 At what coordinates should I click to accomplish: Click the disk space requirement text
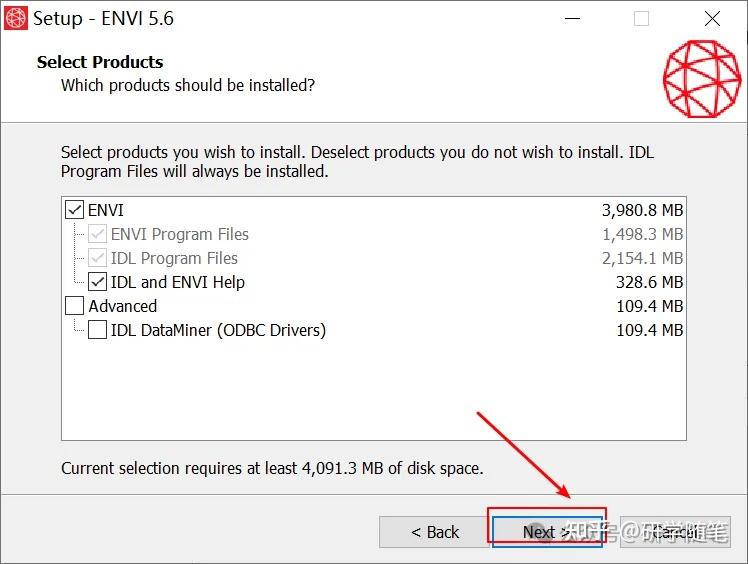click(272, 468)
